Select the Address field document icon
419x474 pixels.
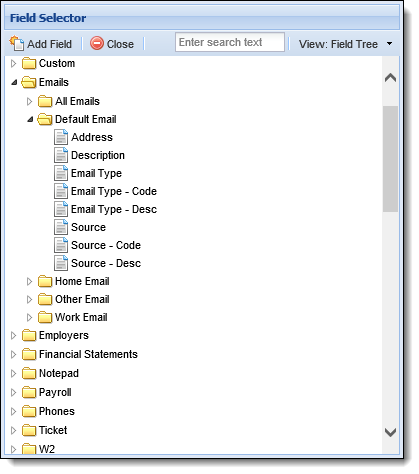point(61,137)
